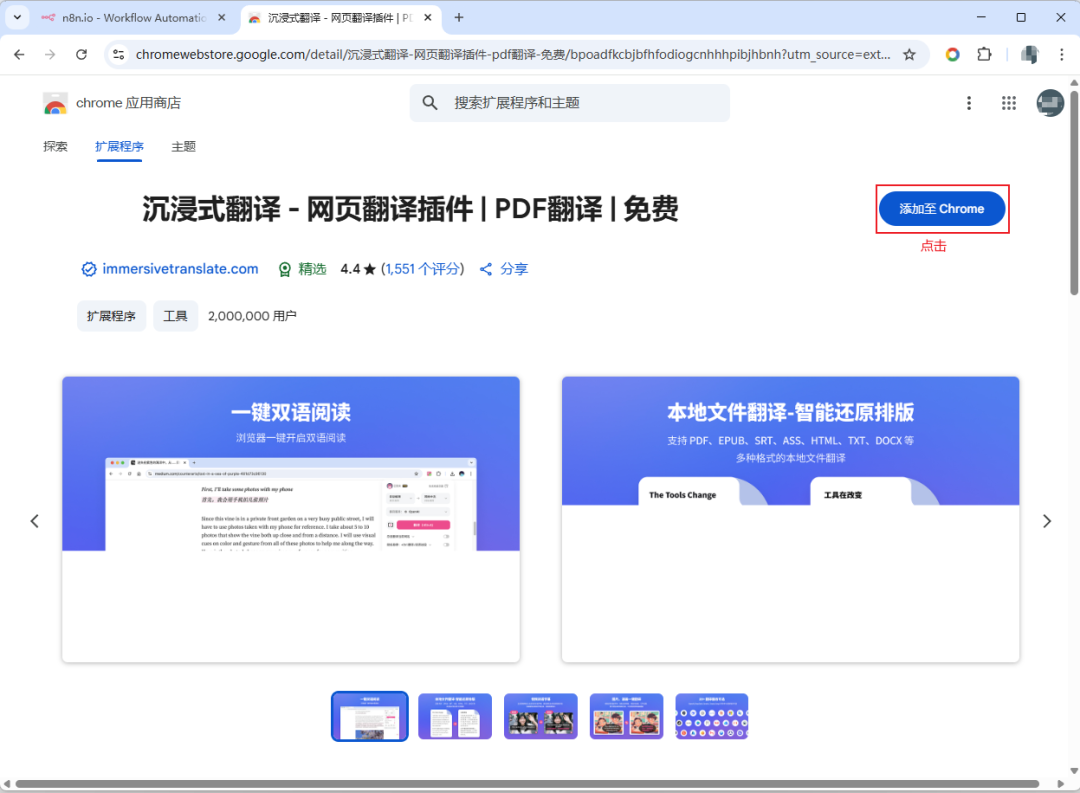Select the 扩展程序 tab
Image resolution: width=1080 pixels, height=793 pixels.
(119, 147)
